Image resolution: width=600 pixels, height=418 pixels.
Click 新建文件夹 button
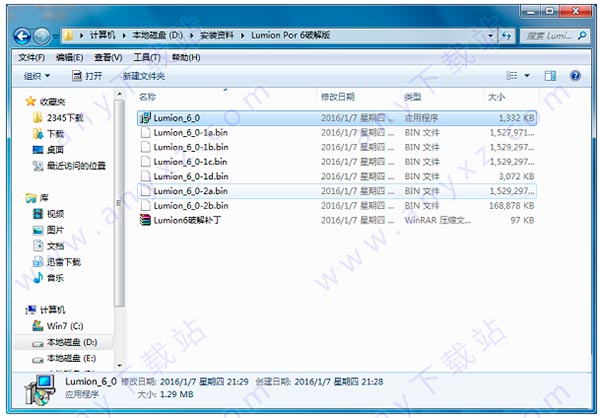(143, 76)
